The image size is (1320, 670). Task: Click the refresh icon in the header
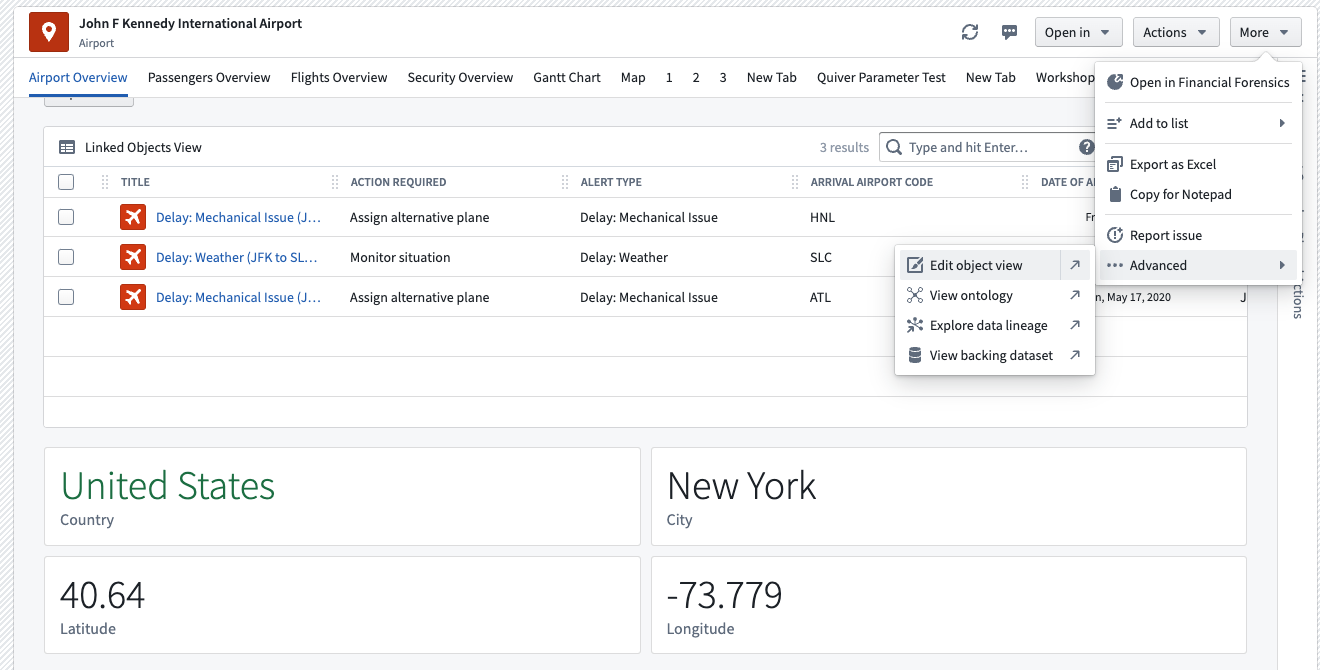pyautogui.click(x=970, y=32)
